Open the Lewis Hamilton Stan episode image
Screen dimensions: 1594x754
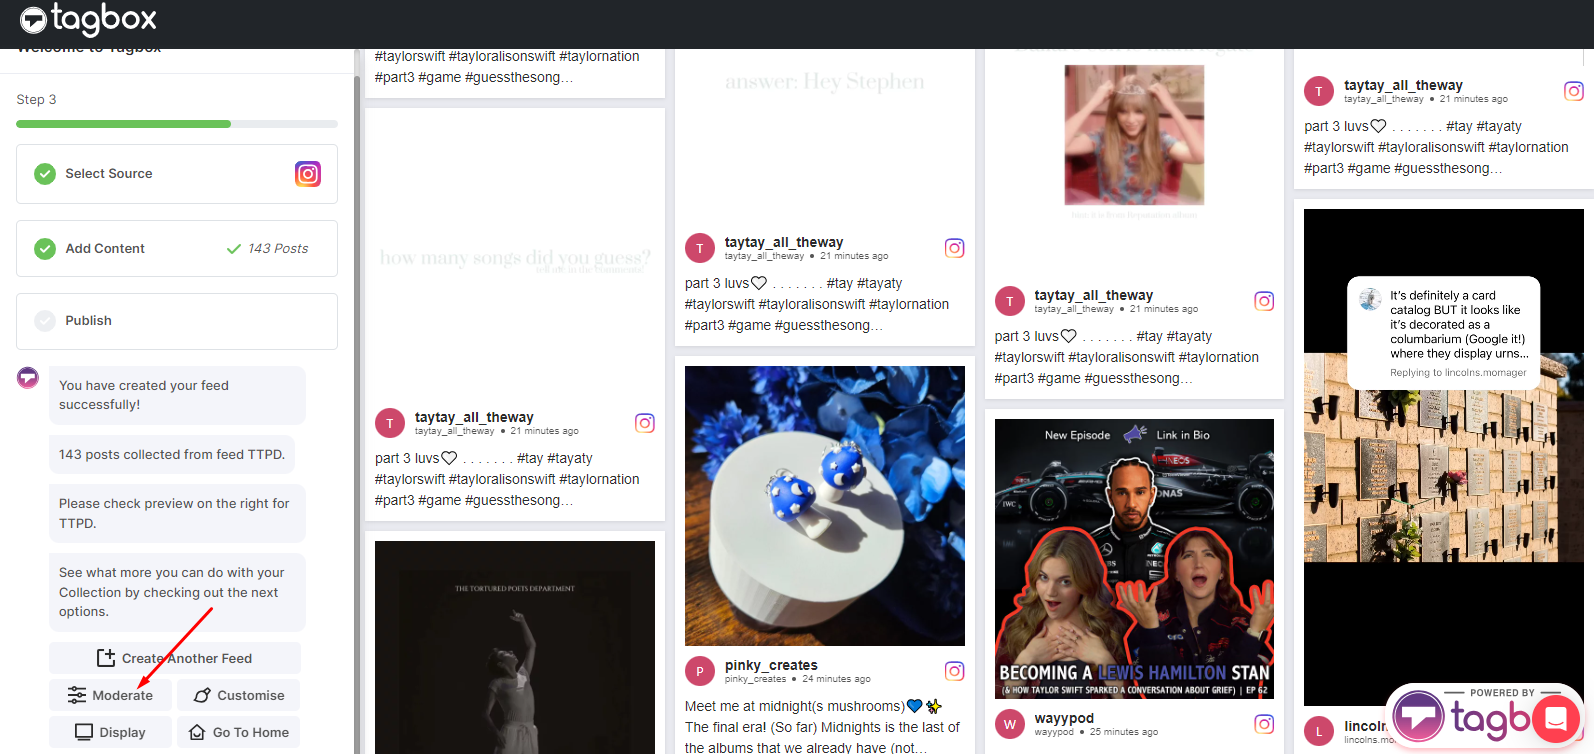(x=1134, y=559)
